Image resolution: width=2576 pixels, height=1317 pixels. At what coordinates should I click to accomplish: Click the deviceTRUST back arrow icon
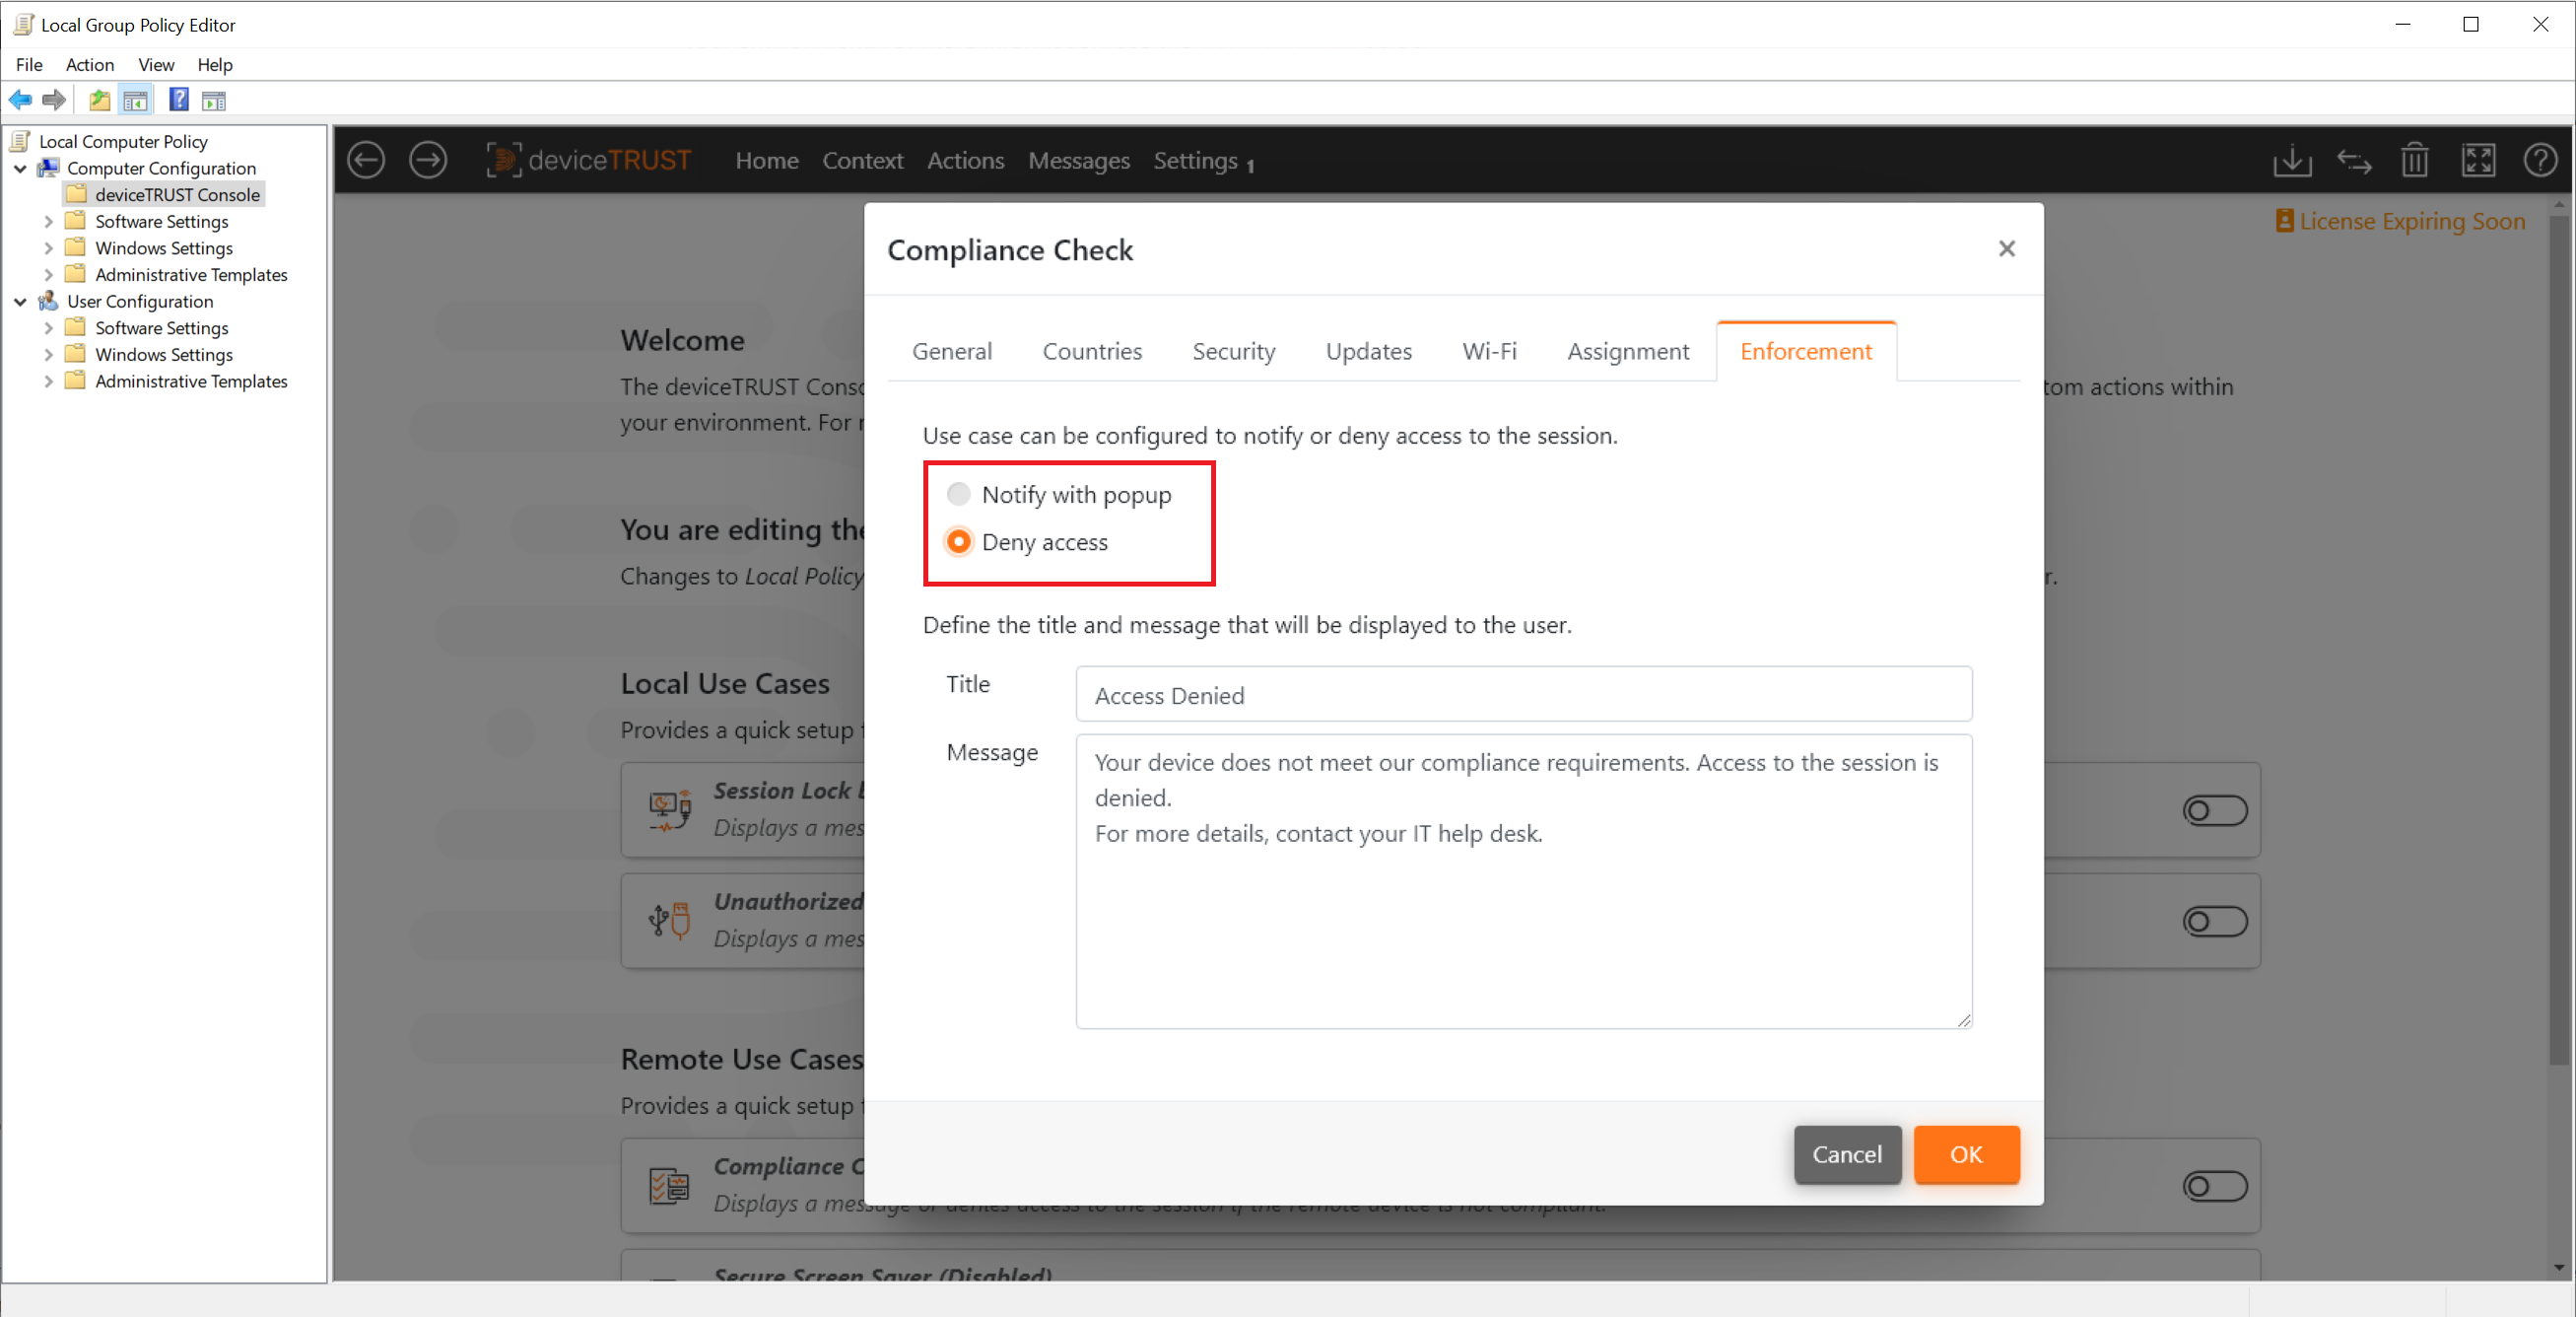point(365,160)
